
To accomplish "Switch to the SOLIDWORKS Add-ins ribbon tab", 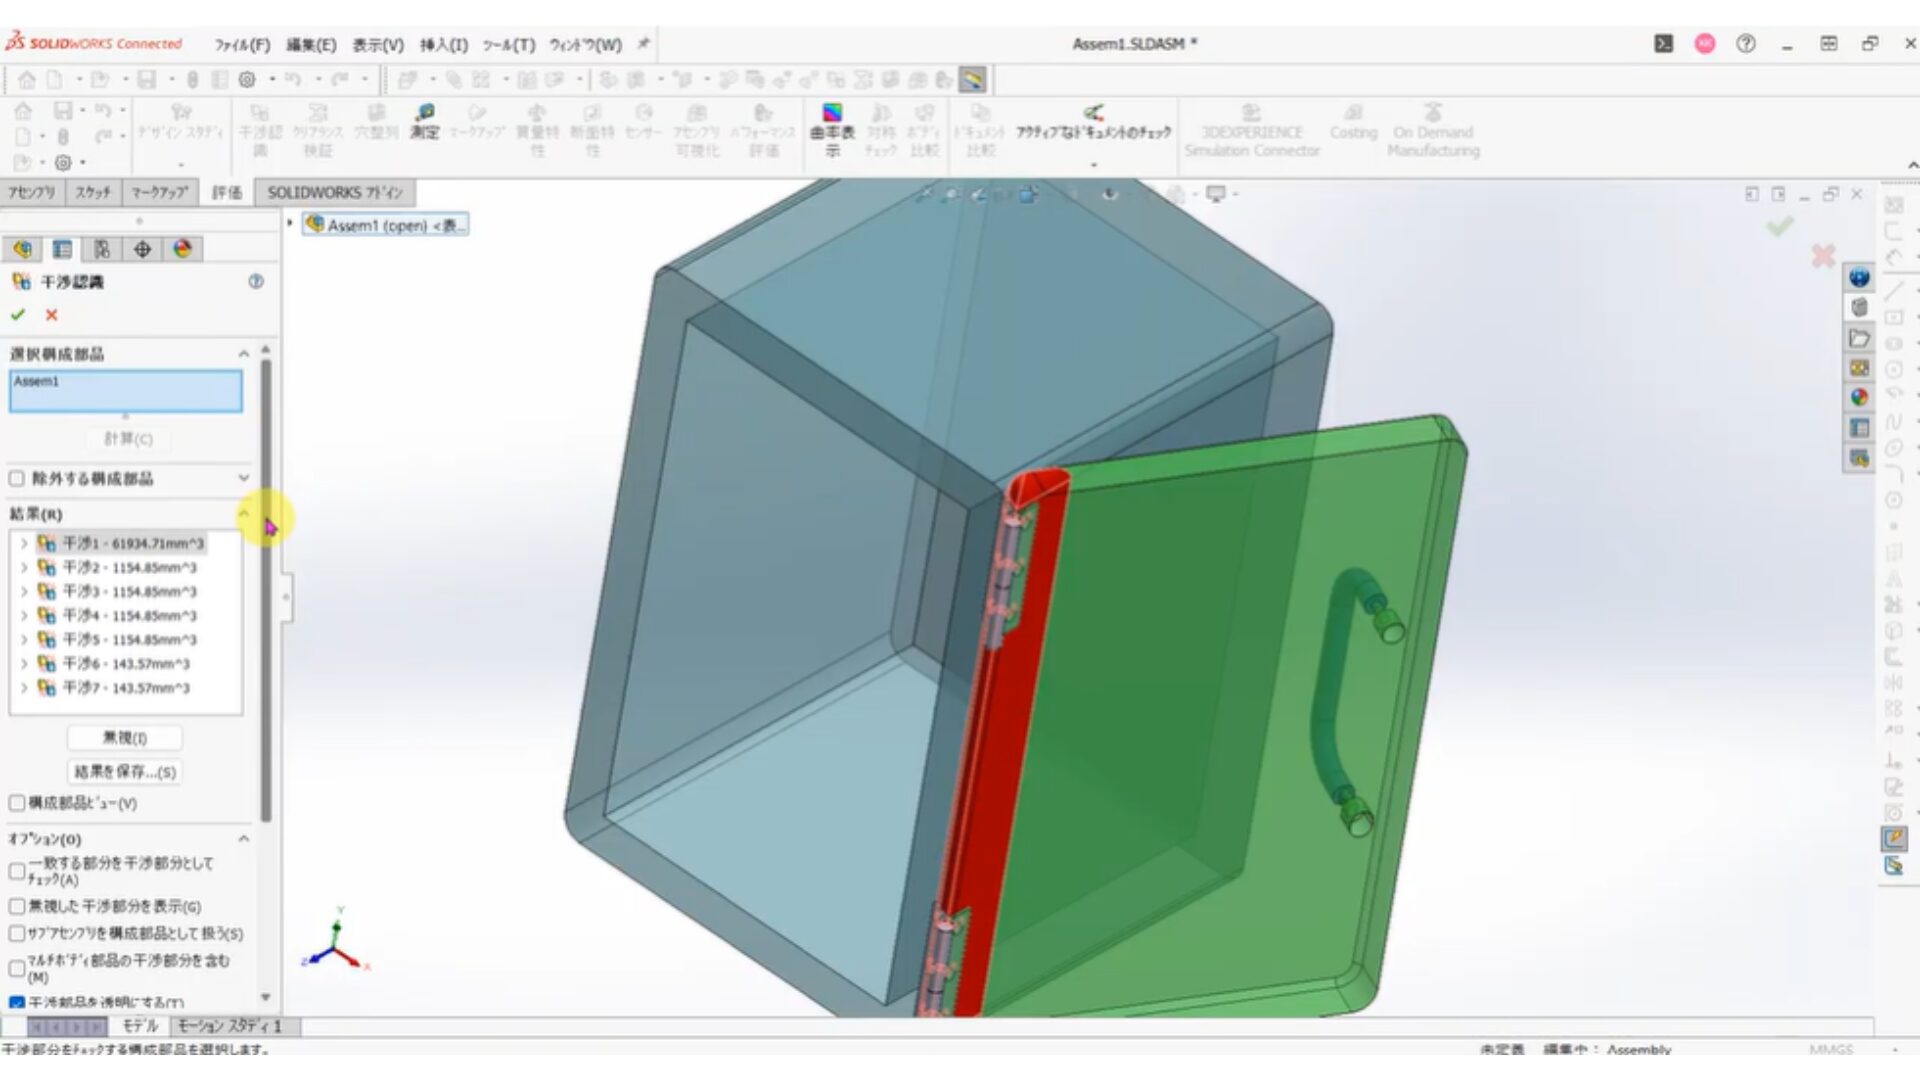I will pos(335,192).
